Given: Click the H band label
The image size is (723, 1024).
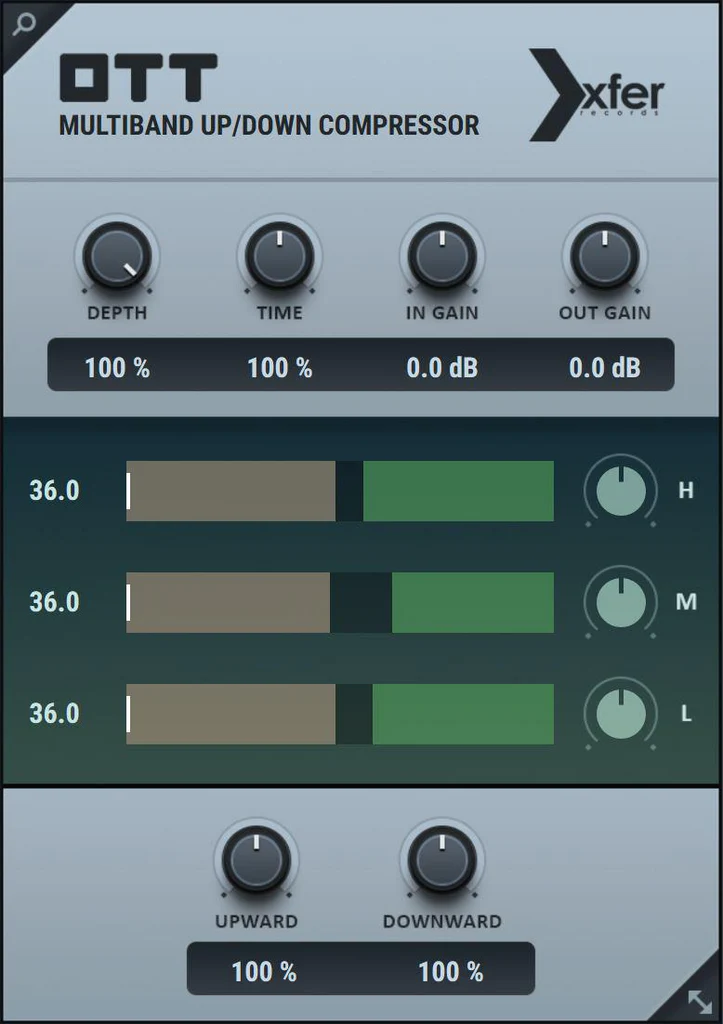Looking at the screenshot, I should (x=686, y=490).
